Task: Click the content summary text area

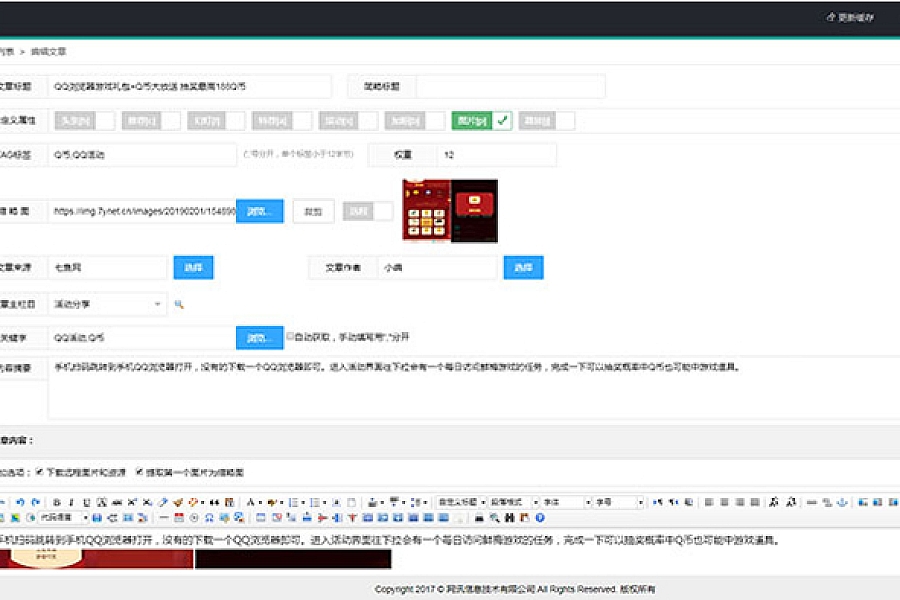Action: (474, 388)
